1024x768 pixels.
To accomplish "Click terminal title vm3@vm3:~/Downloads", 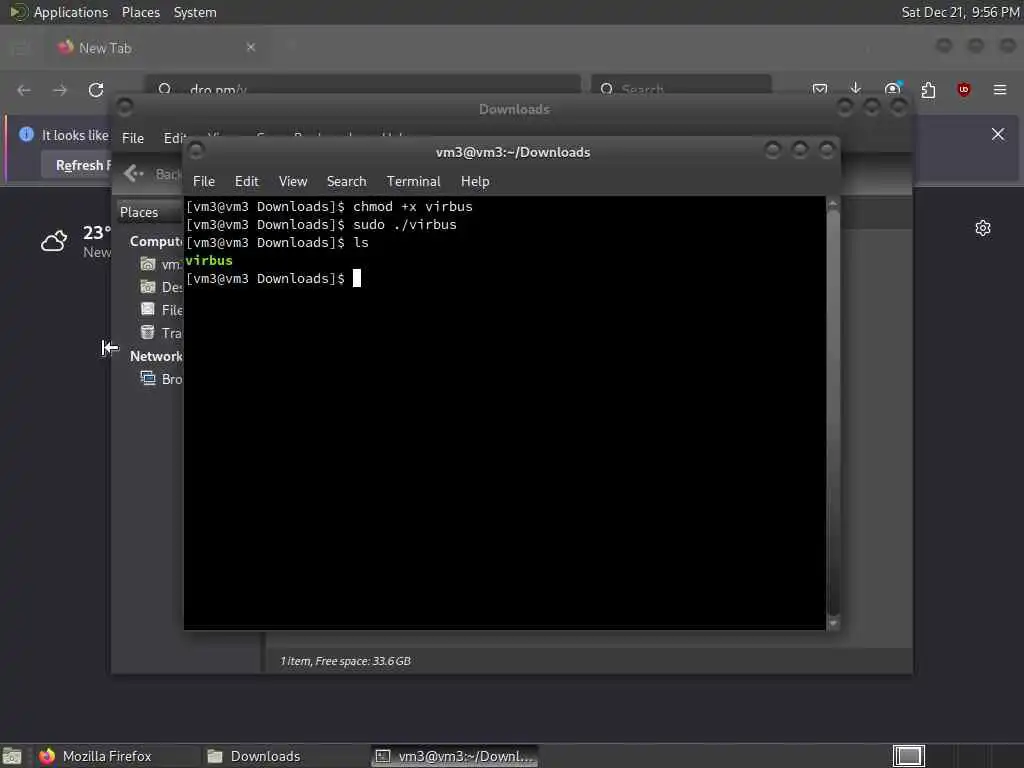I will click(x=513, y=152).
